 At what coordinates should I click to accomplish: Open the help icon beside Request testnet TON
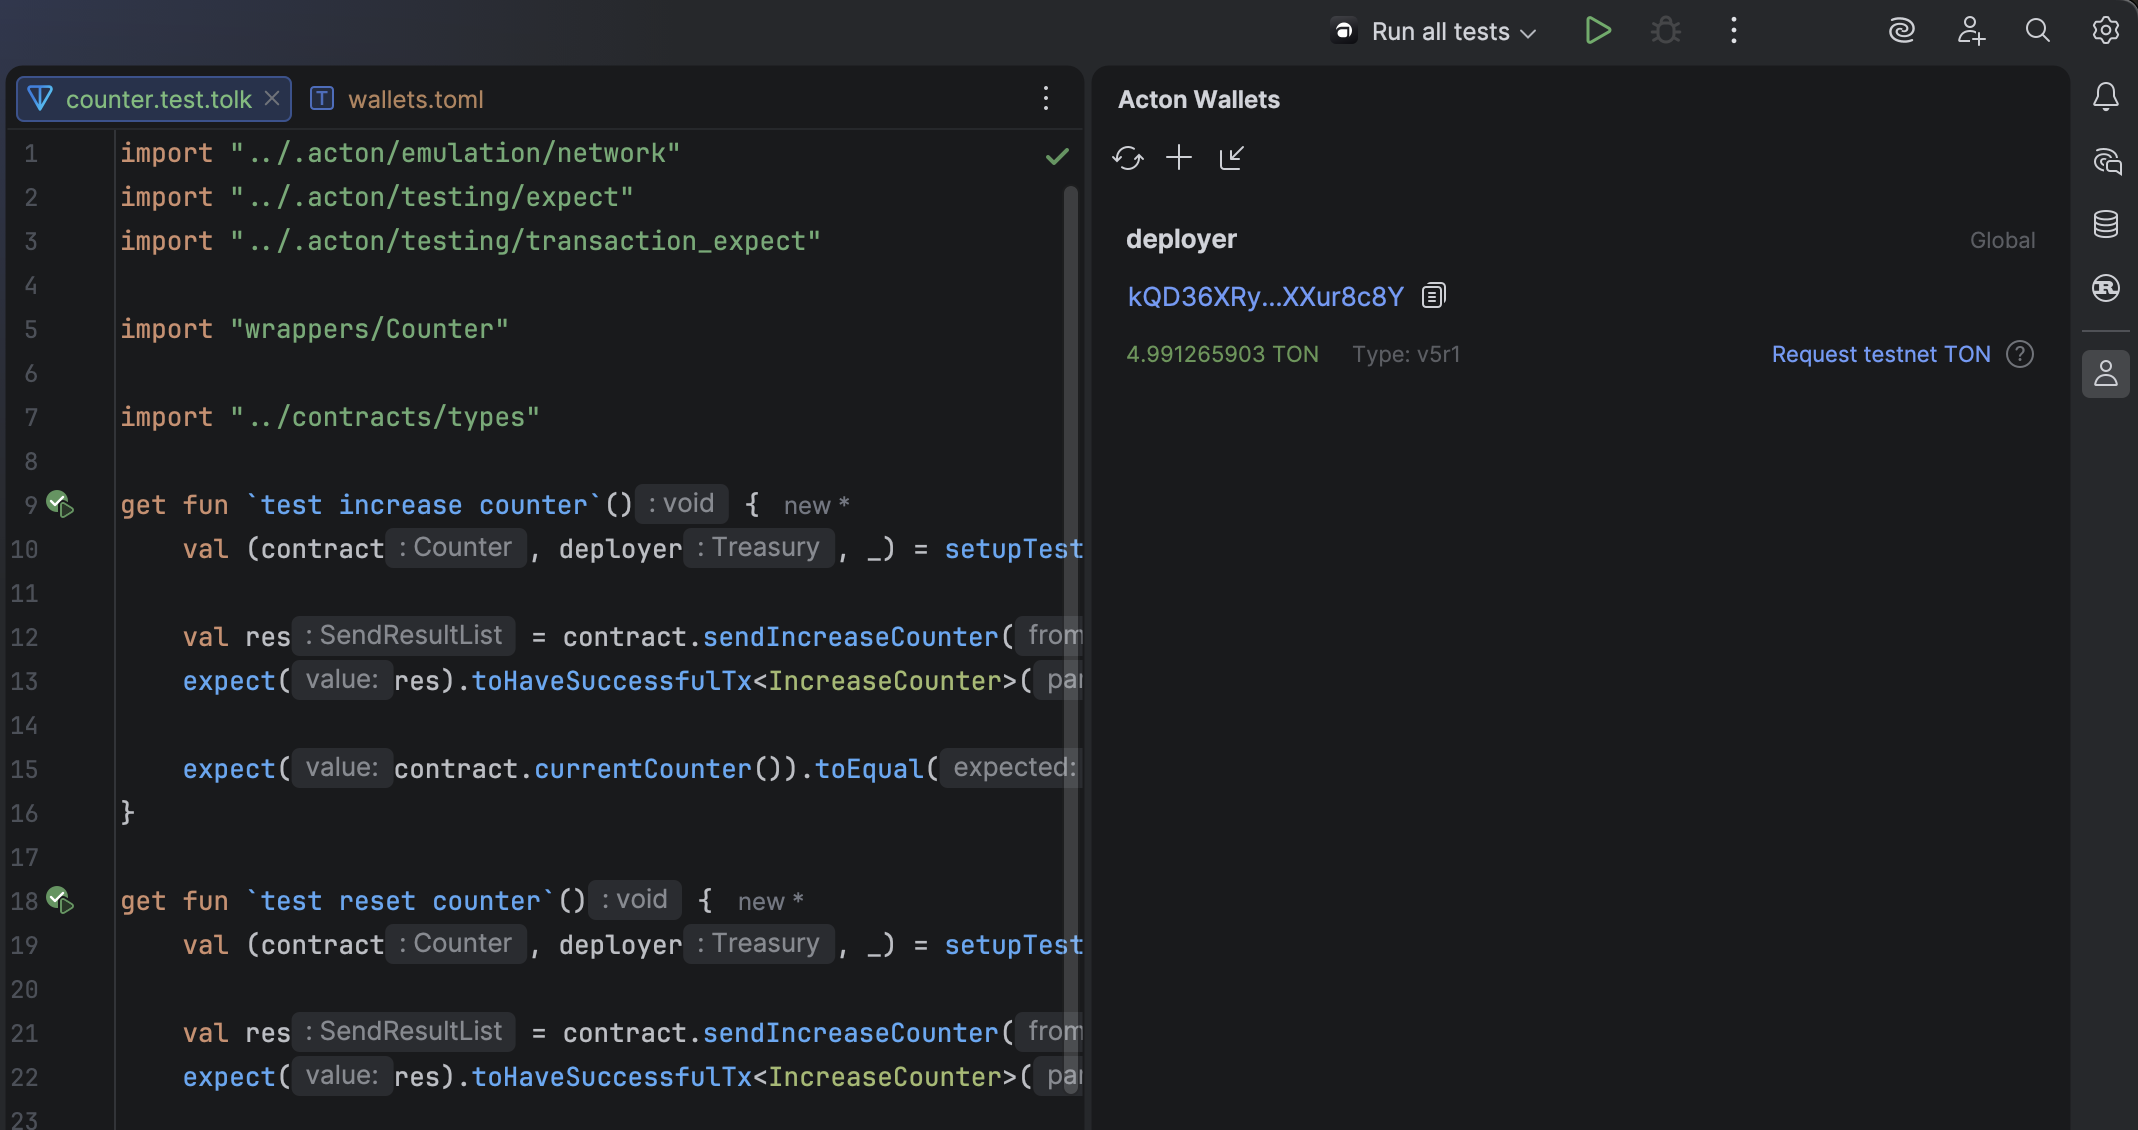2020,354
